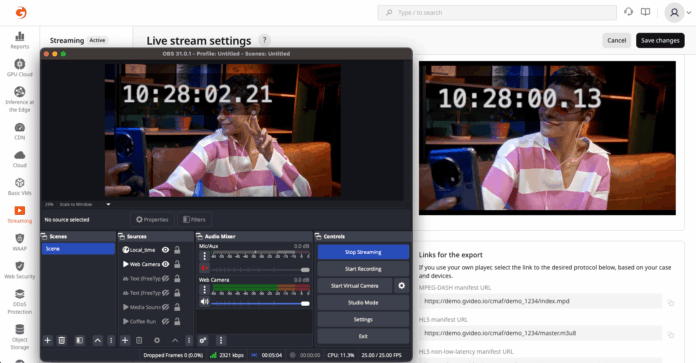Open OBS Settings from Controls
This screenshot has height=363, width=696.
tap(363, 320)
